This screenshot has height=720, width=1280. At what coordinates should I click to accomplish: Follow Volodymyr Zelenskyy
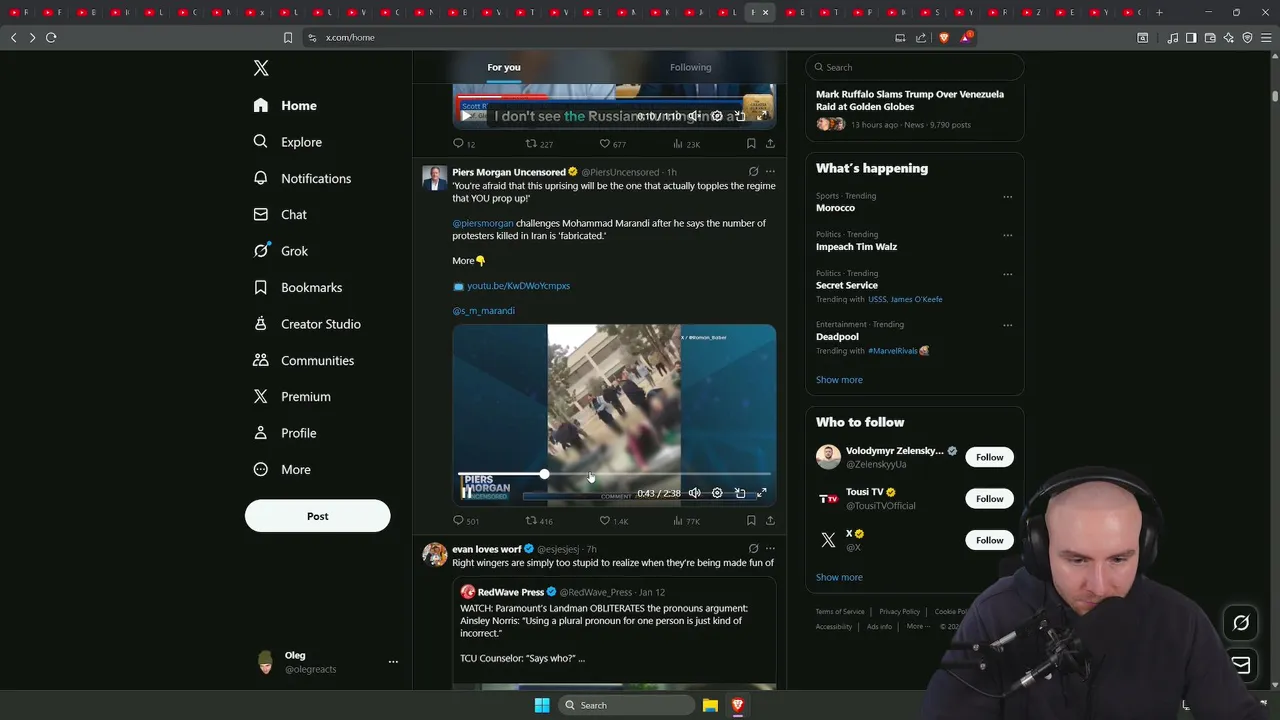coord(990,457)
